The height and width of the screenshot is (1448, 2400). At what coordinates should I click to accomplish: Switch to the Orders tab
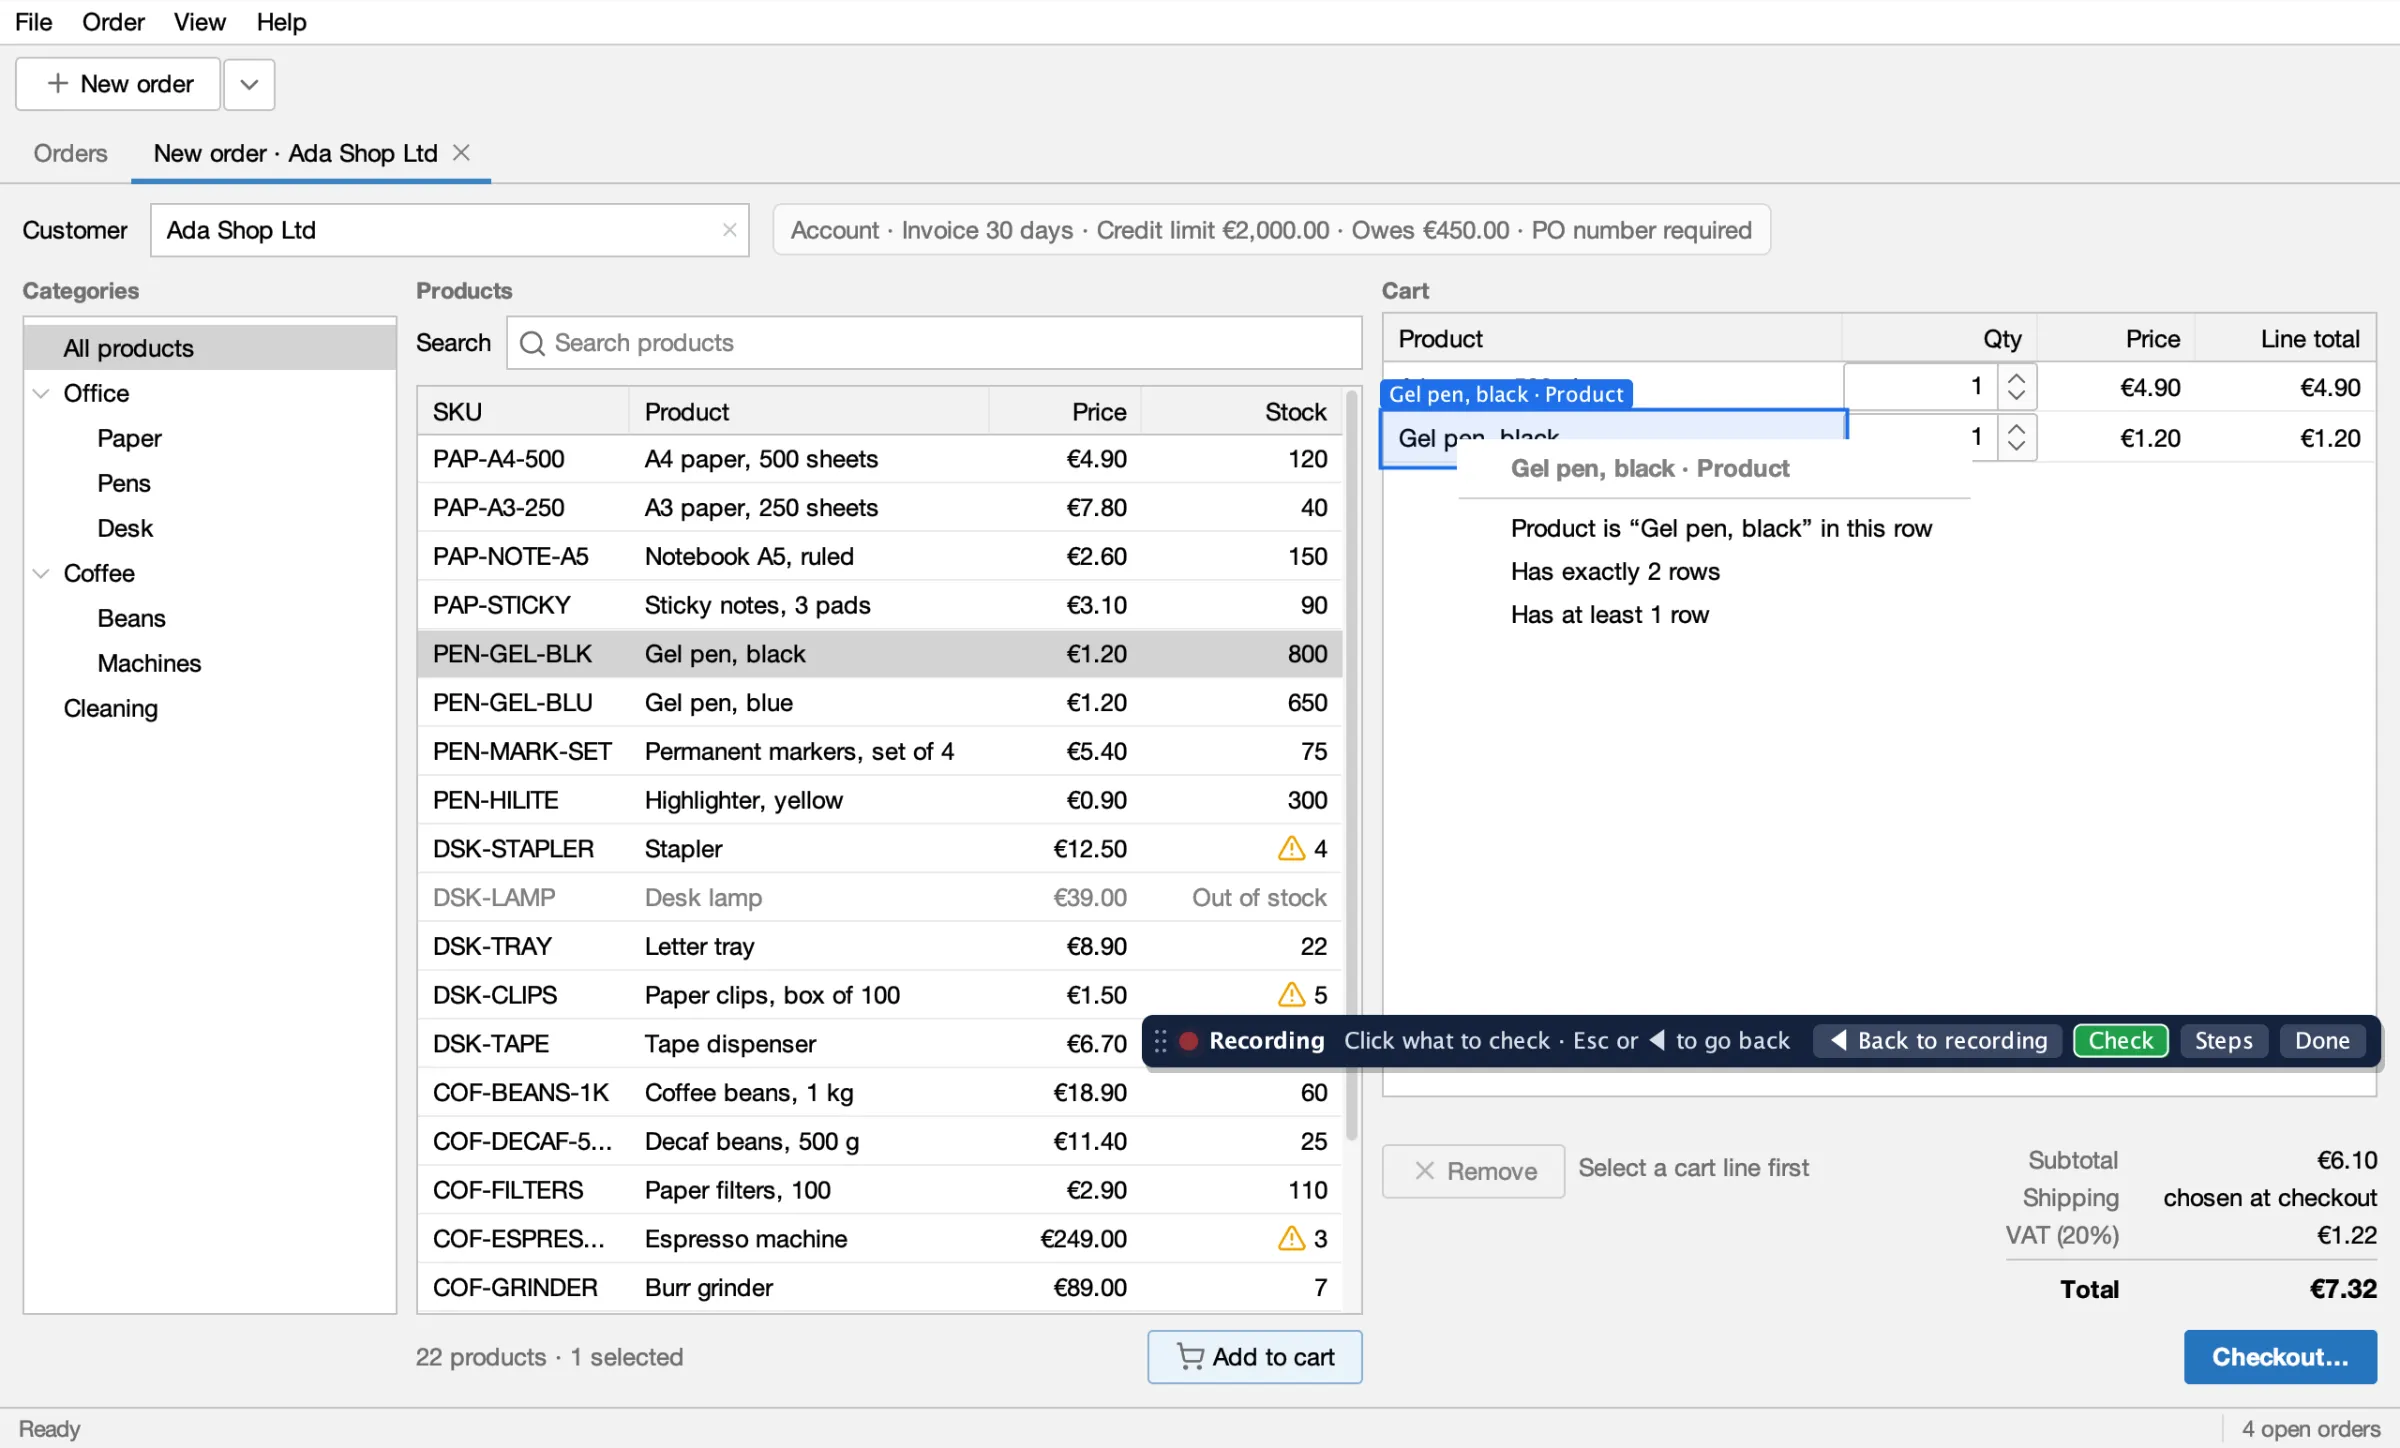70,153
